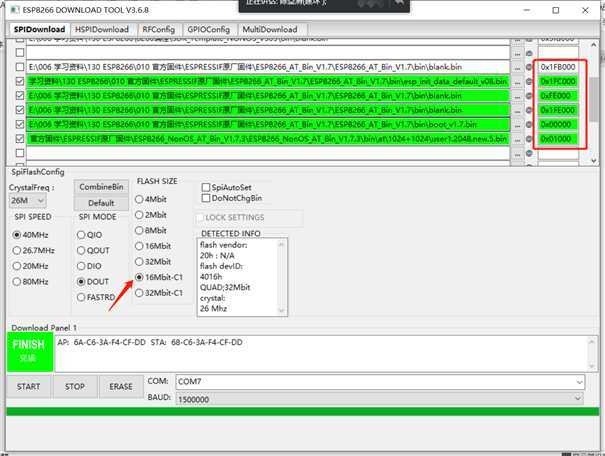Choose 32Mbit flash size
Screen dimensions: 605x456
click(x=153, y=262)
